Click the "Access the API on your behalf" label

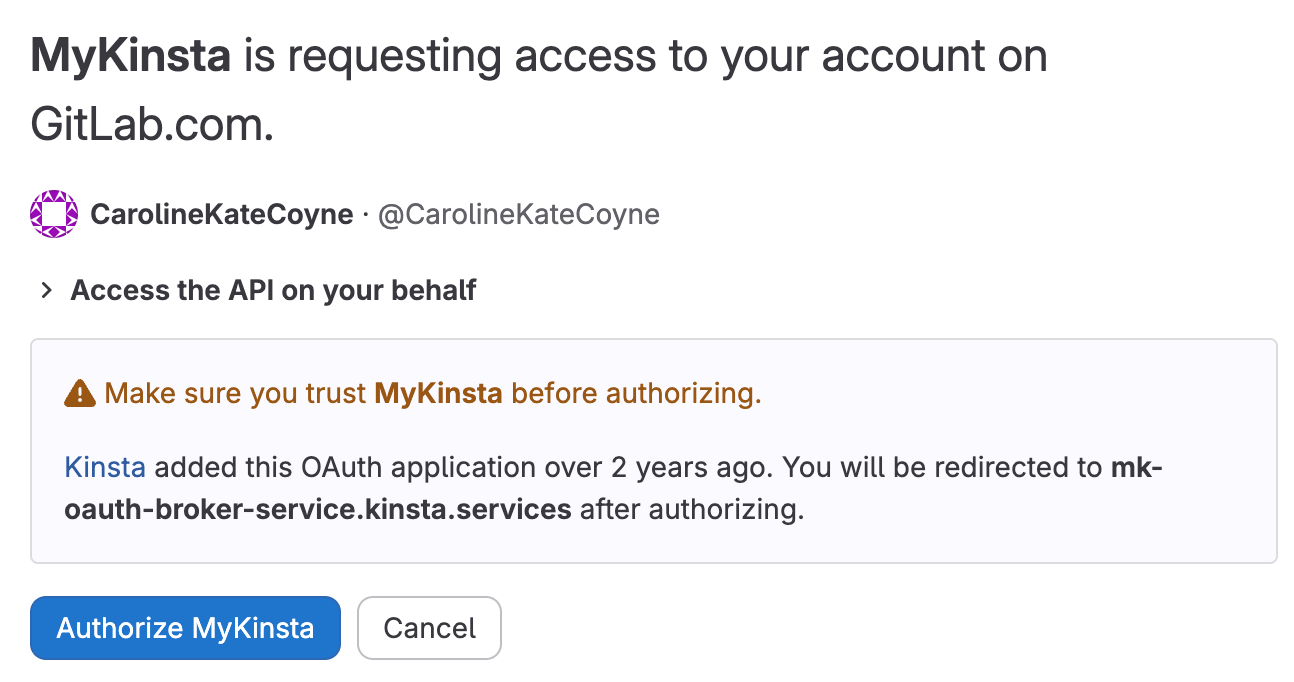pyautogui.click(x=273, y=291)
